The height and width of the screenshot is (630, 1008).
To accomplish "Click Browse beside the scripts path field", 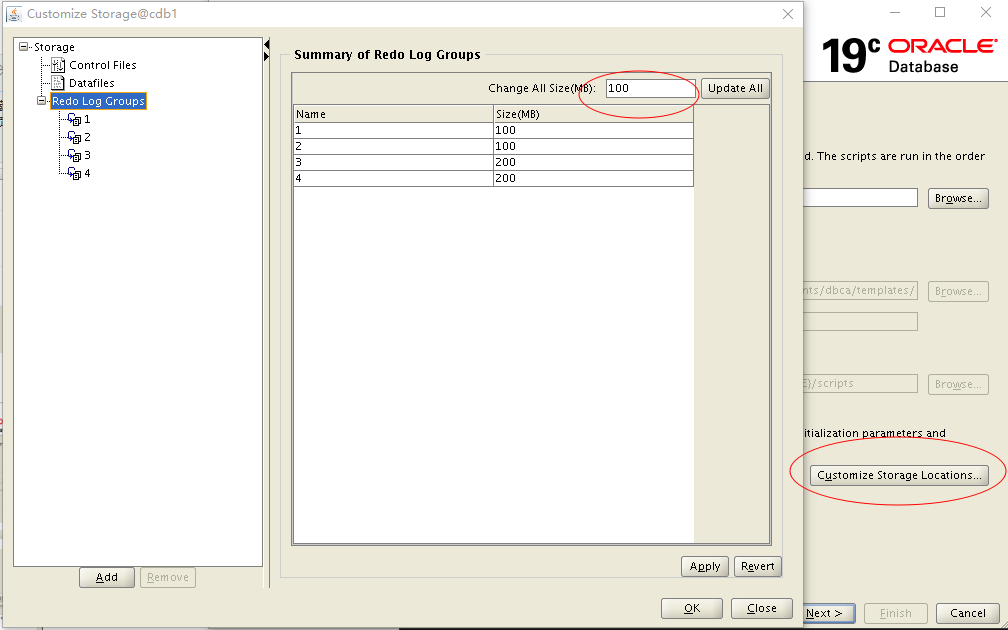I will click(x=958, y=384).
